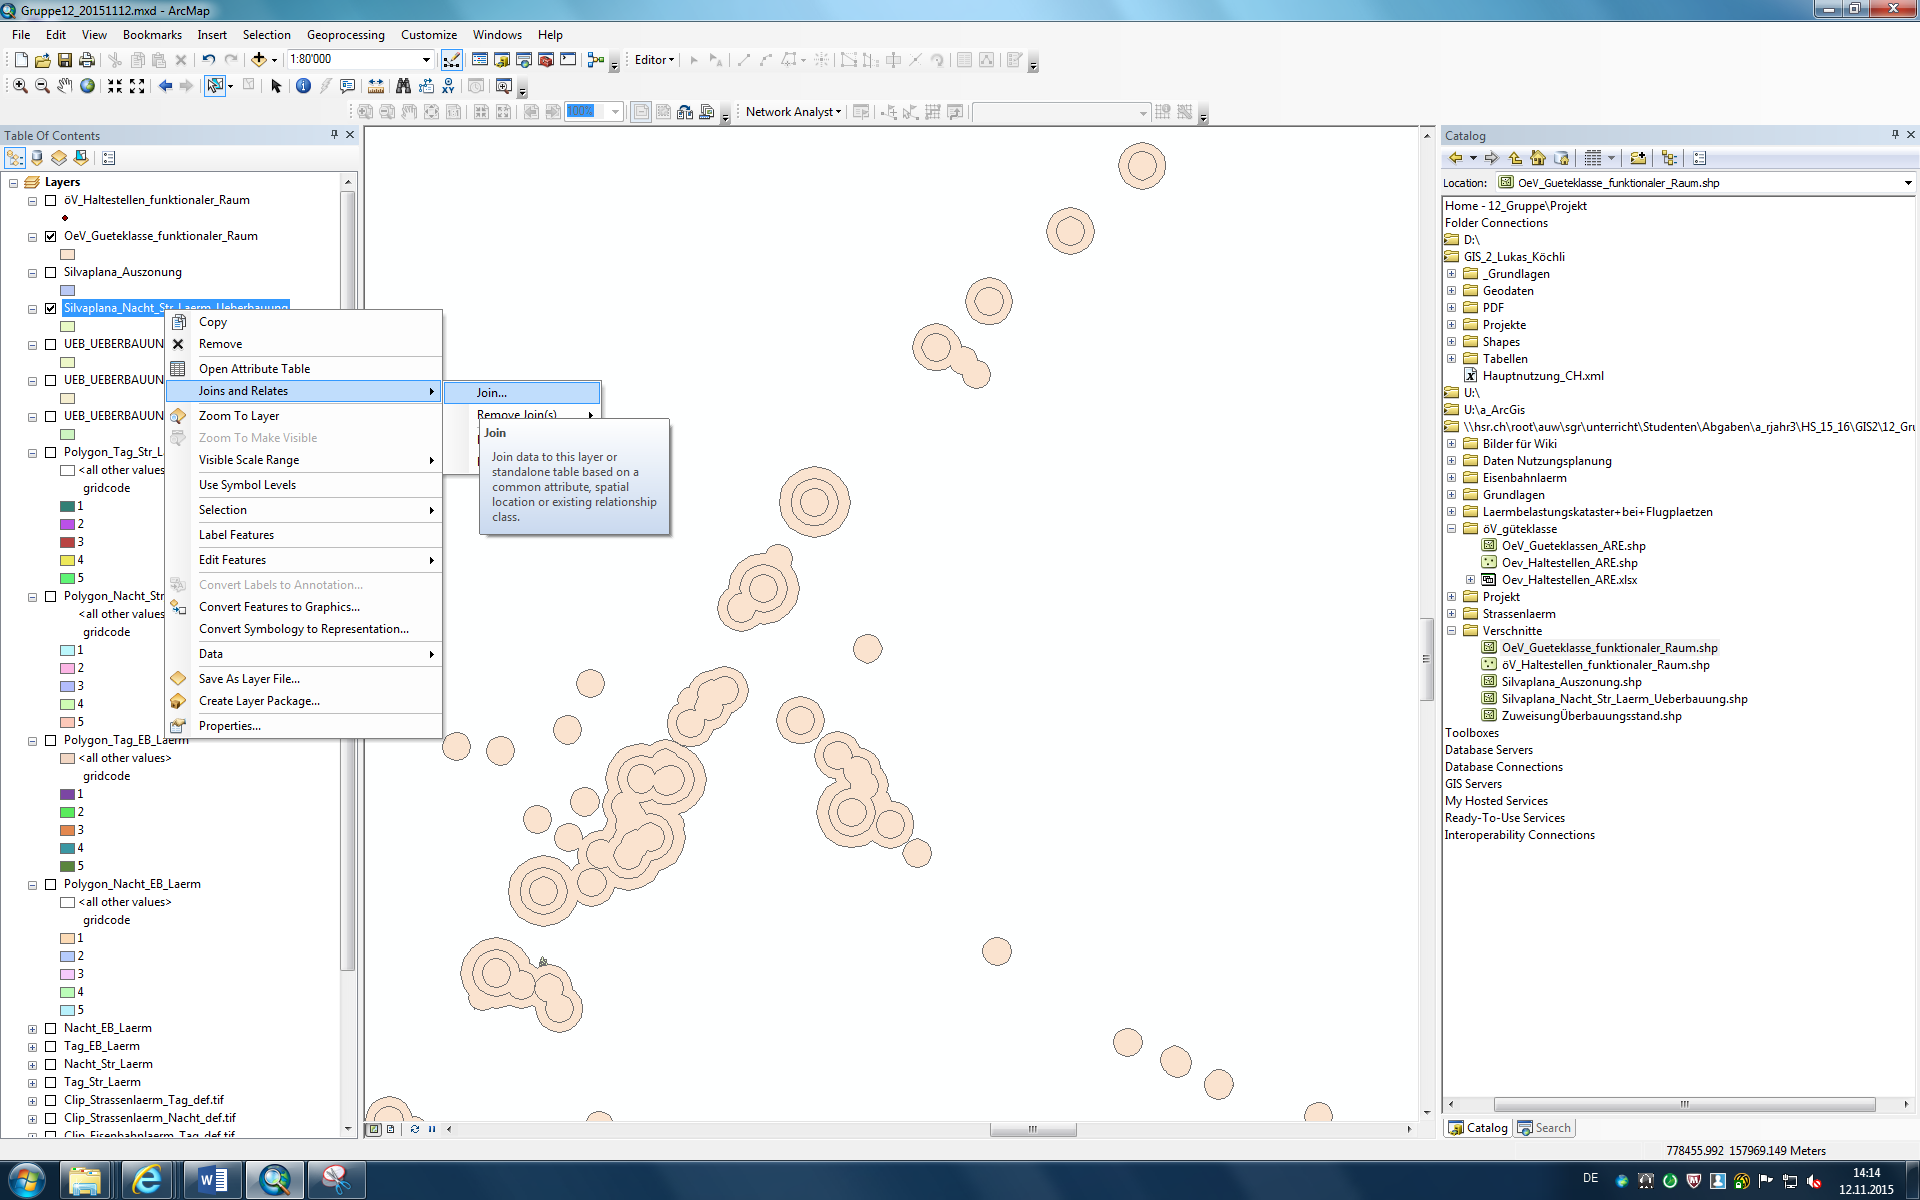Select the Pan hand tool
This screenshot has height=1200, width=1920.
[x=65, y=86]
